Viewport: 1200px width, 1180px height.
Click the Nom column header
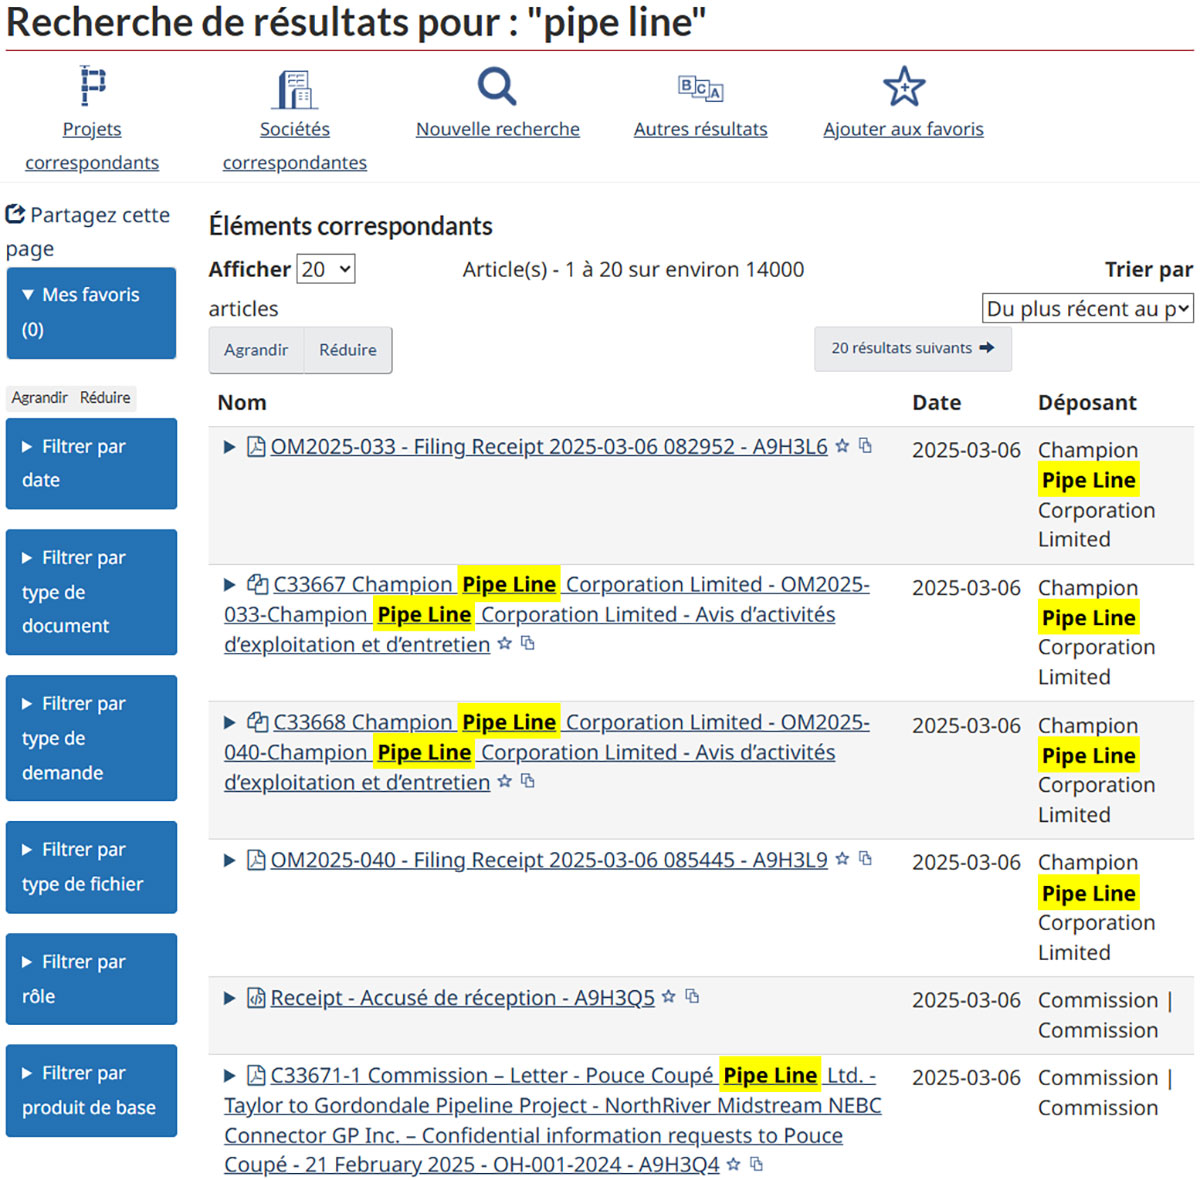242,402
